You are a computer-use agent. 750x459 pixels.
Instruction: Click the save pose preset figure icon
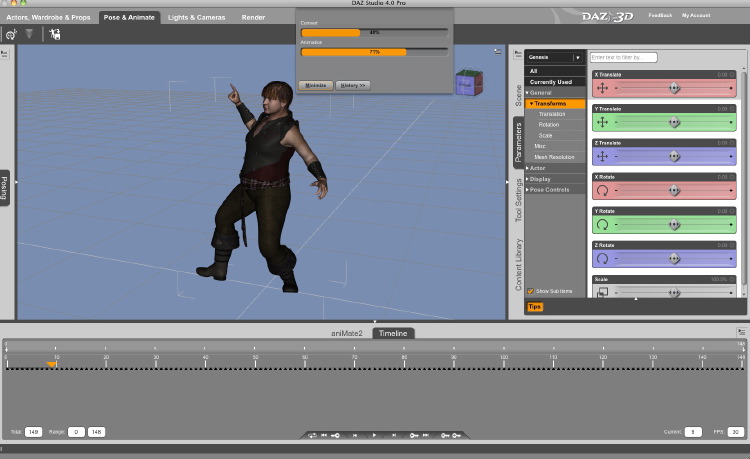coord(55,34)
